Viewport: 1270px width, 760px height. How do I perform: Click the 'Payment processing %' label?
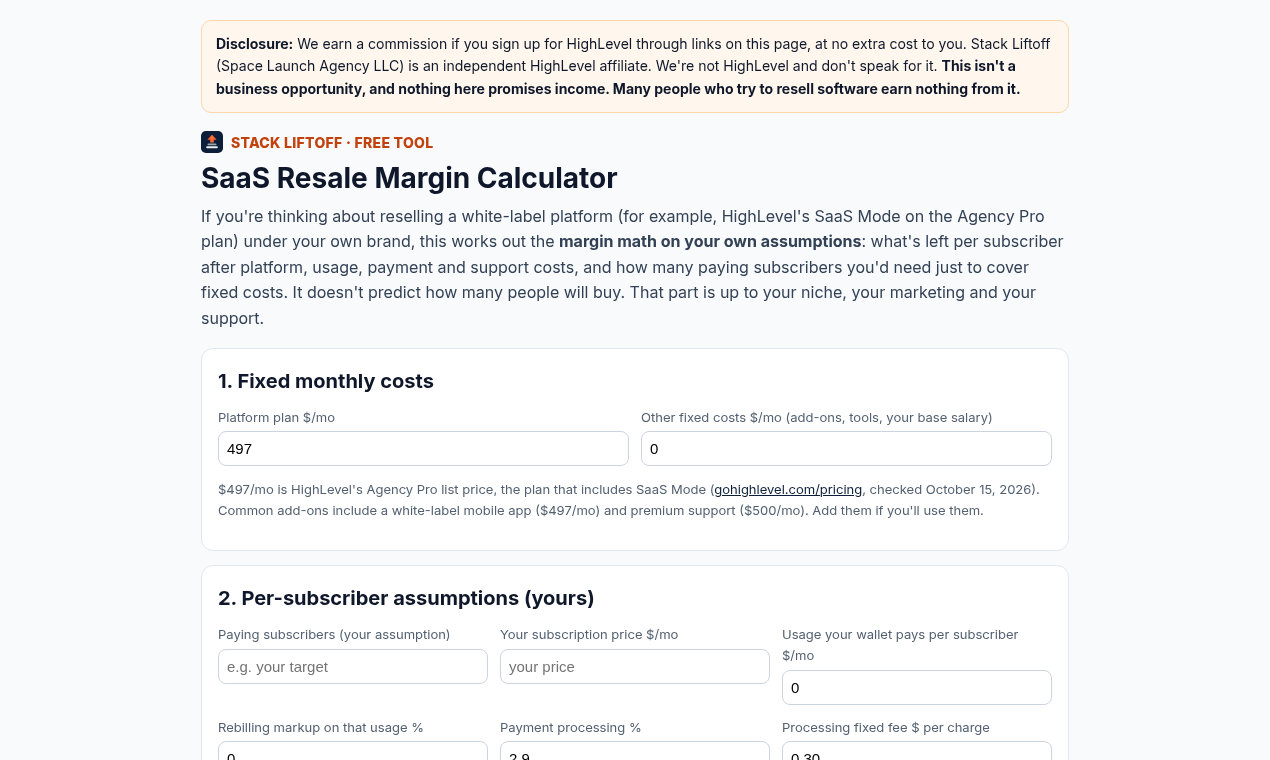coord(571,728)
